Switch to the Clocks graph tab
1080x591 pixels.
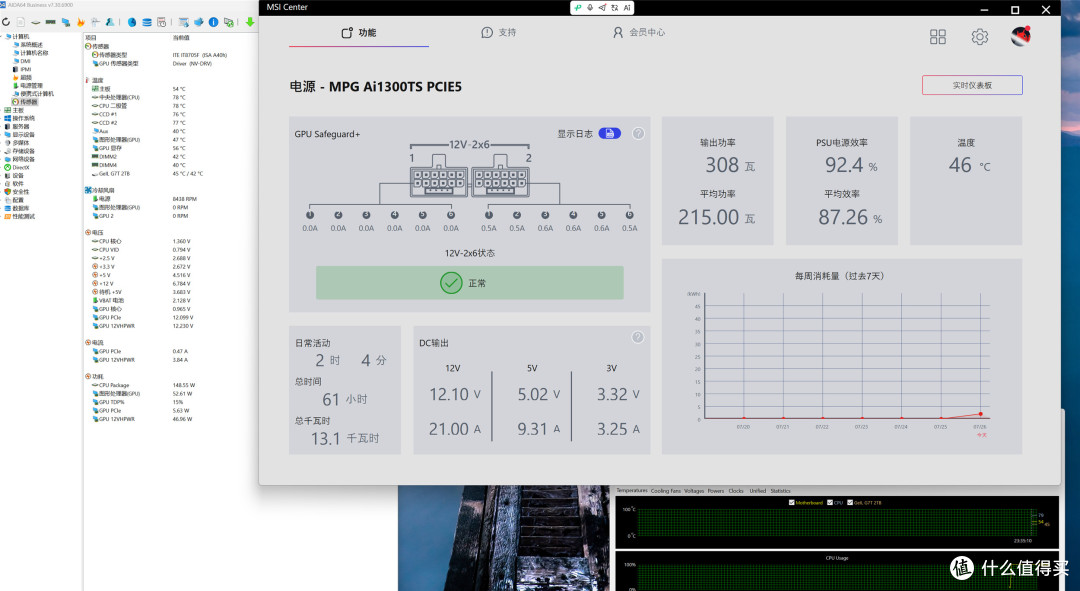tap(736, 490)
